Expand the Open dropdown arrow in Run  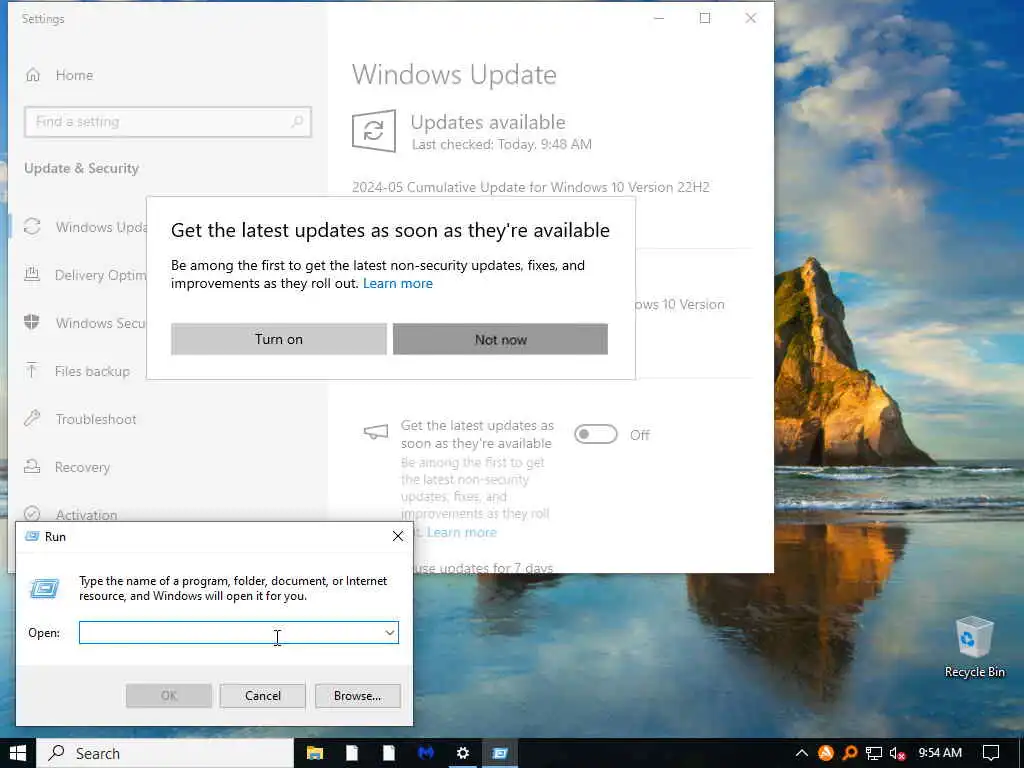pyautogui.click(x=390, y=632)
